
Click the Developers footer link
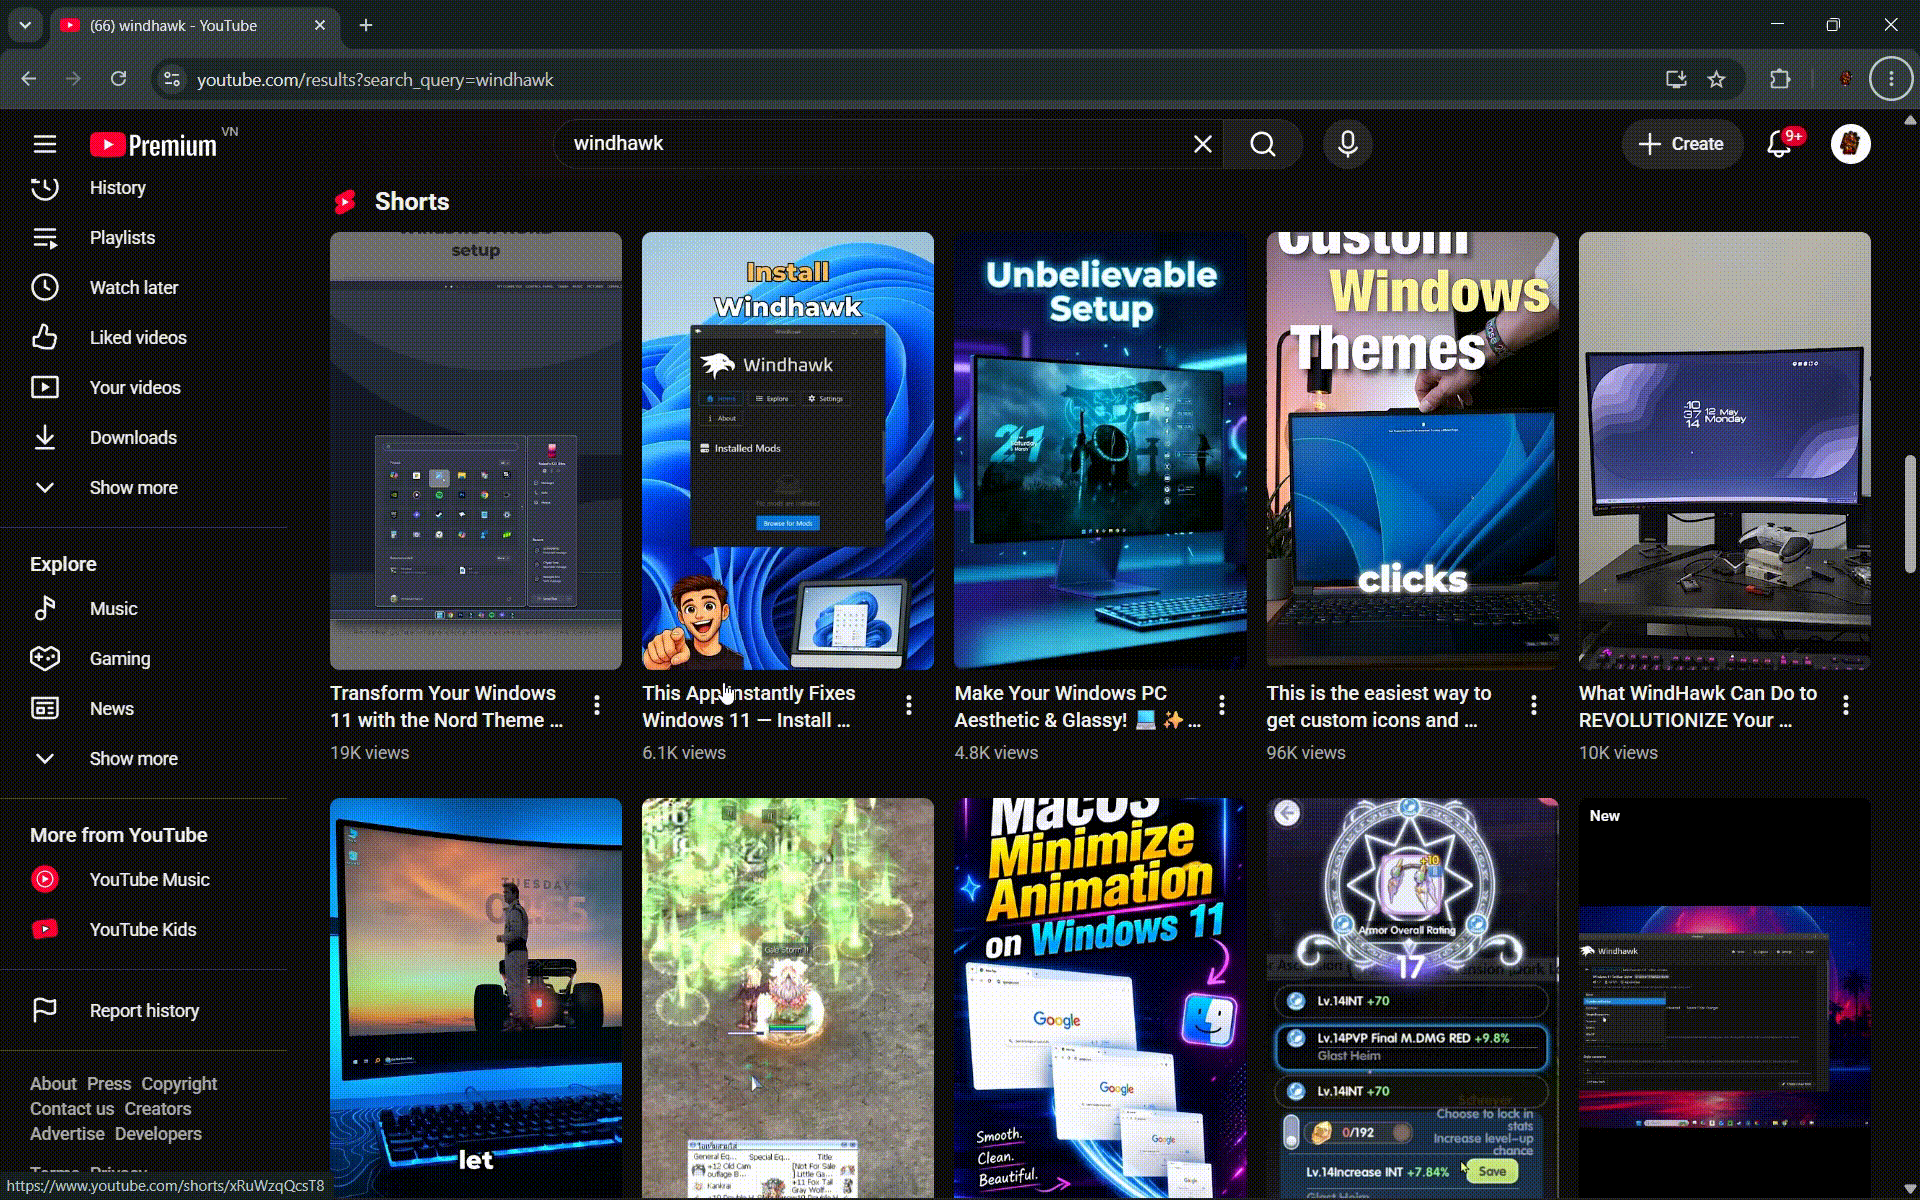(x=158, y=1134)
